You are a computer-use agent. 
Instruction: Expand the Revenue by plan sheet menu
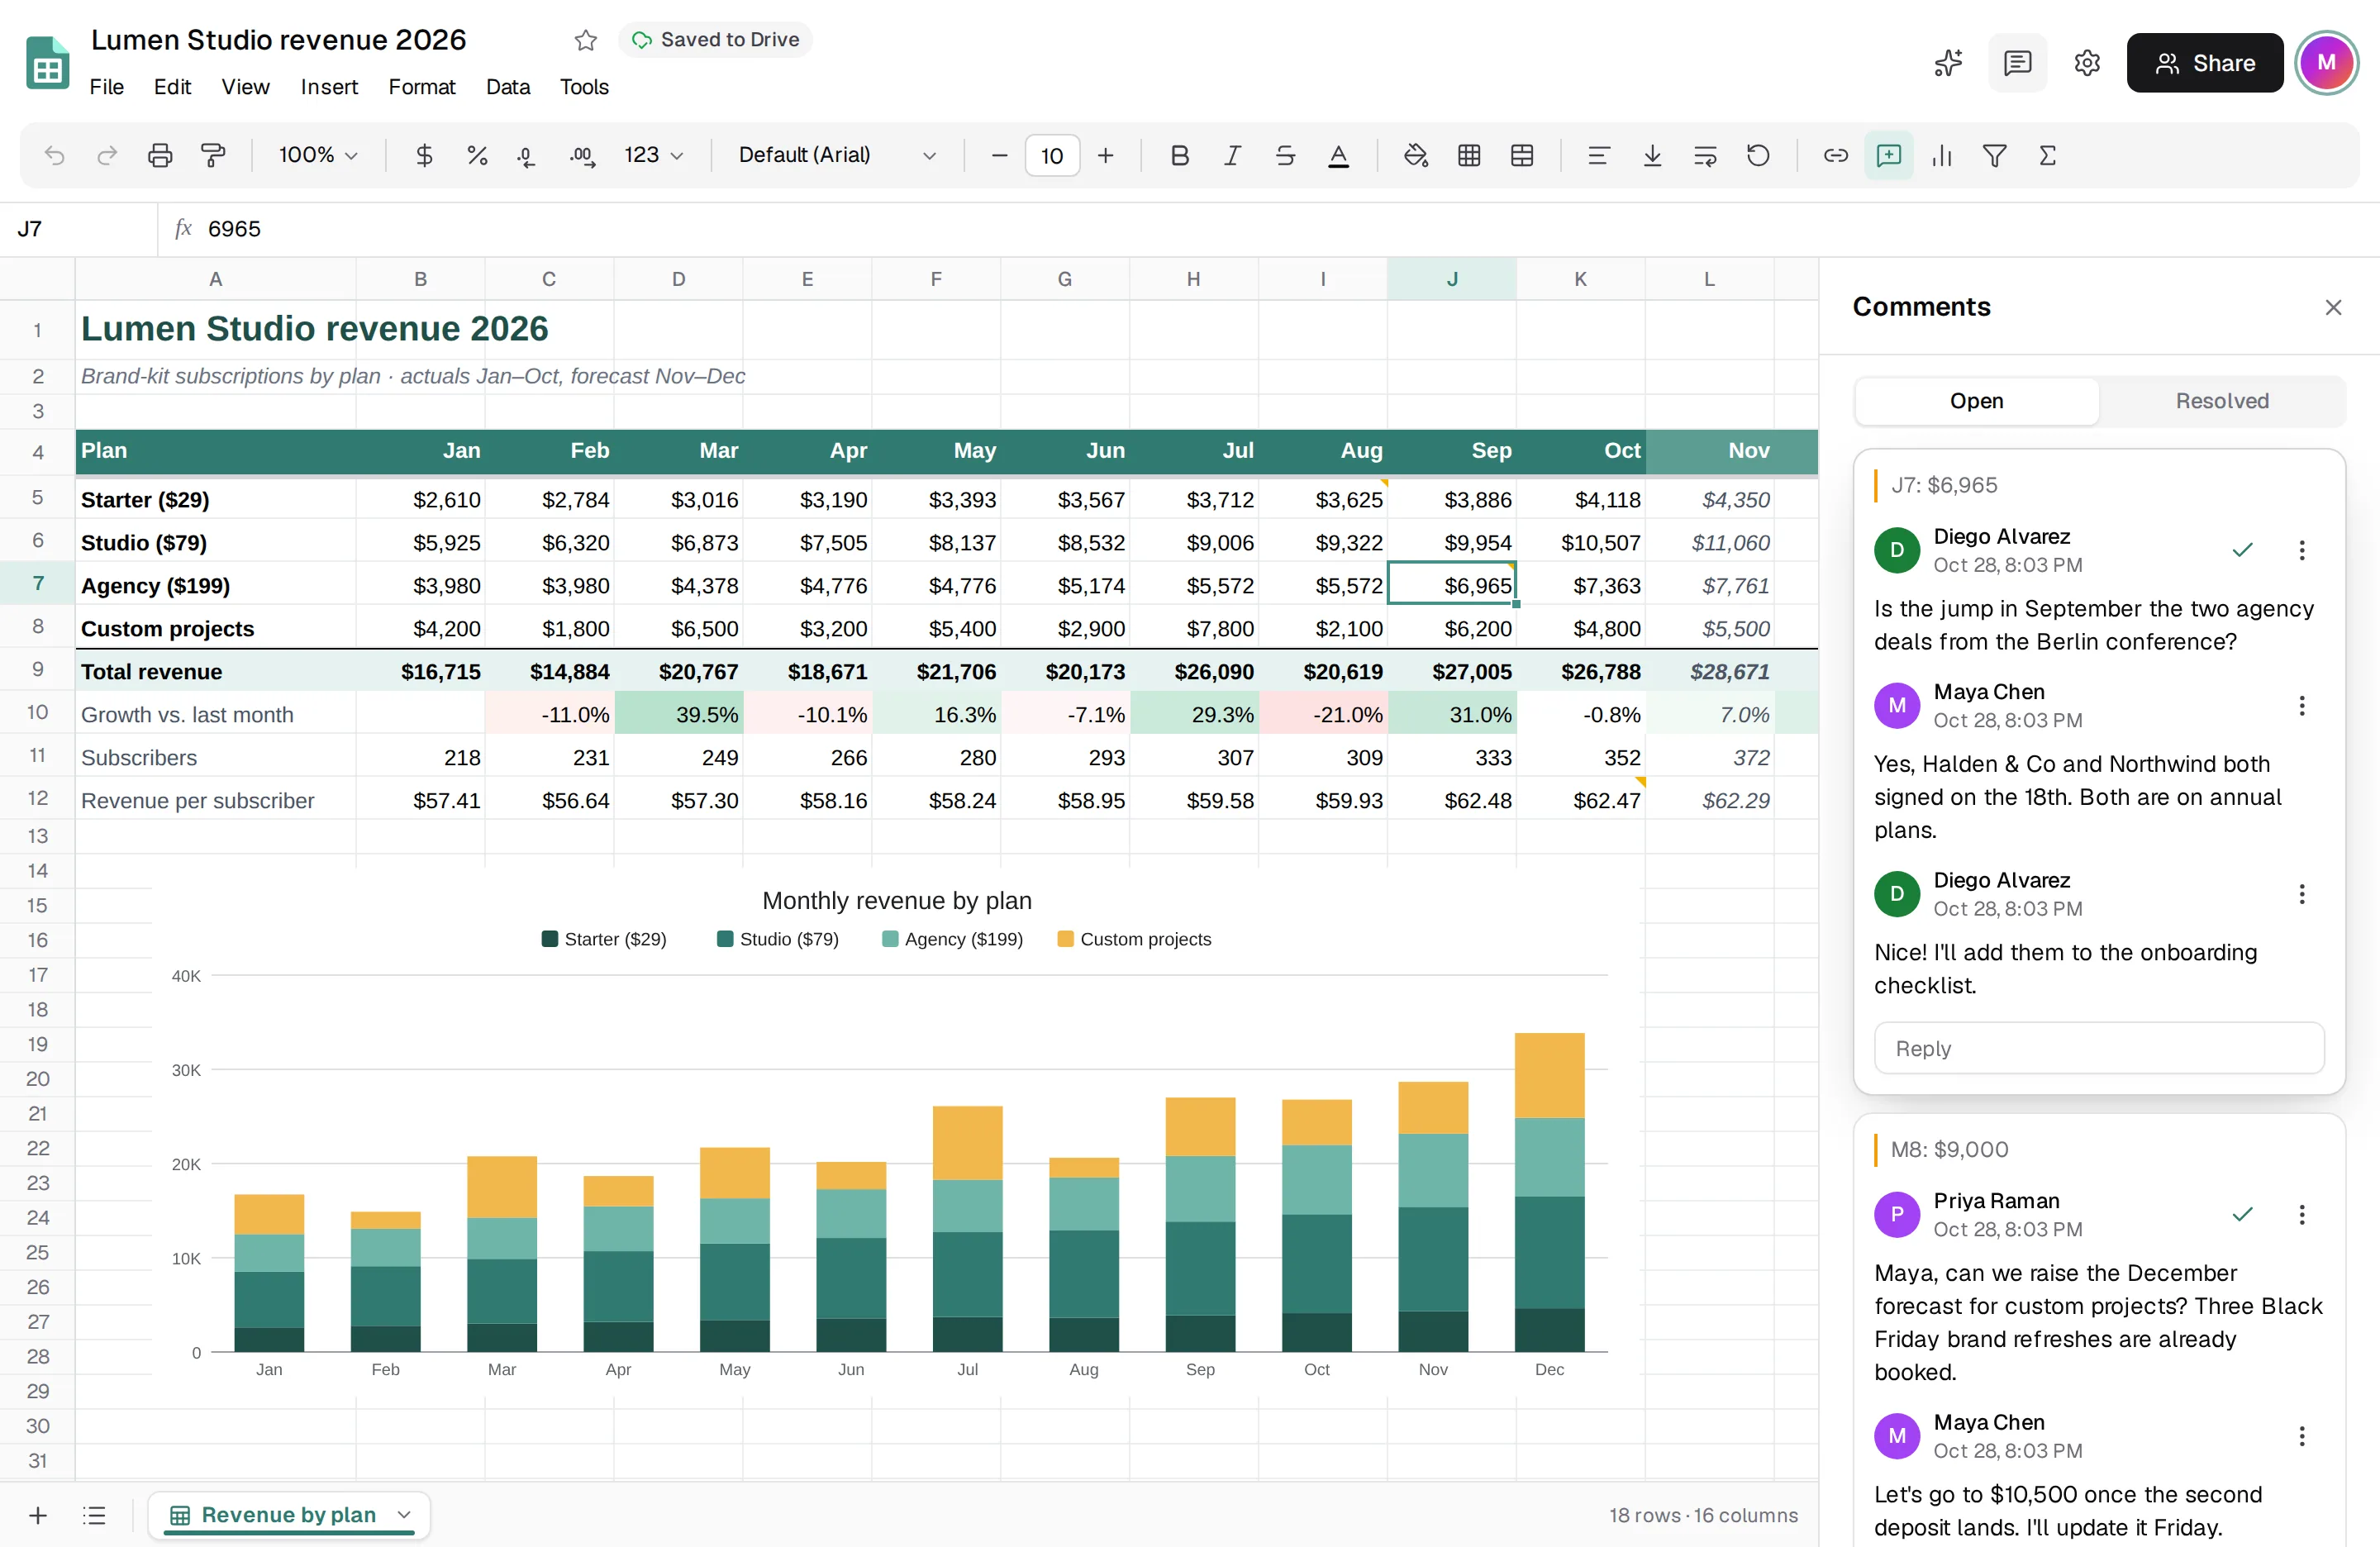coord(405,1515)
